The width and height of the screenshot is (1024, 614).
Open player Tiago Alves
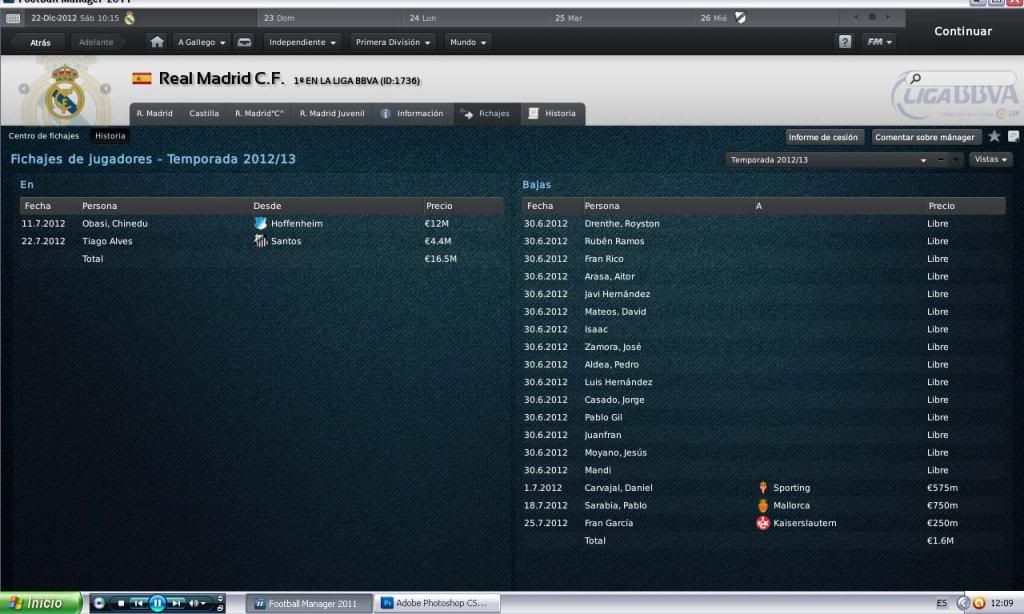(x=107, y=241)
